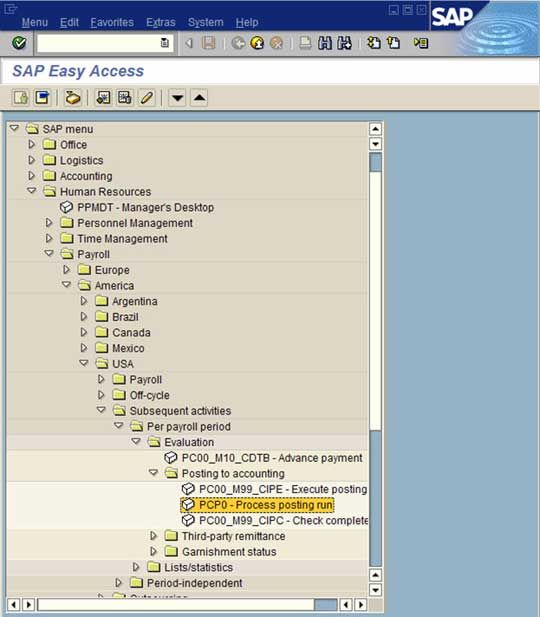Click the Add to Favorites icon
This screenshot has height=617, width=540.
pyautogui.click(x=104, y=98)
